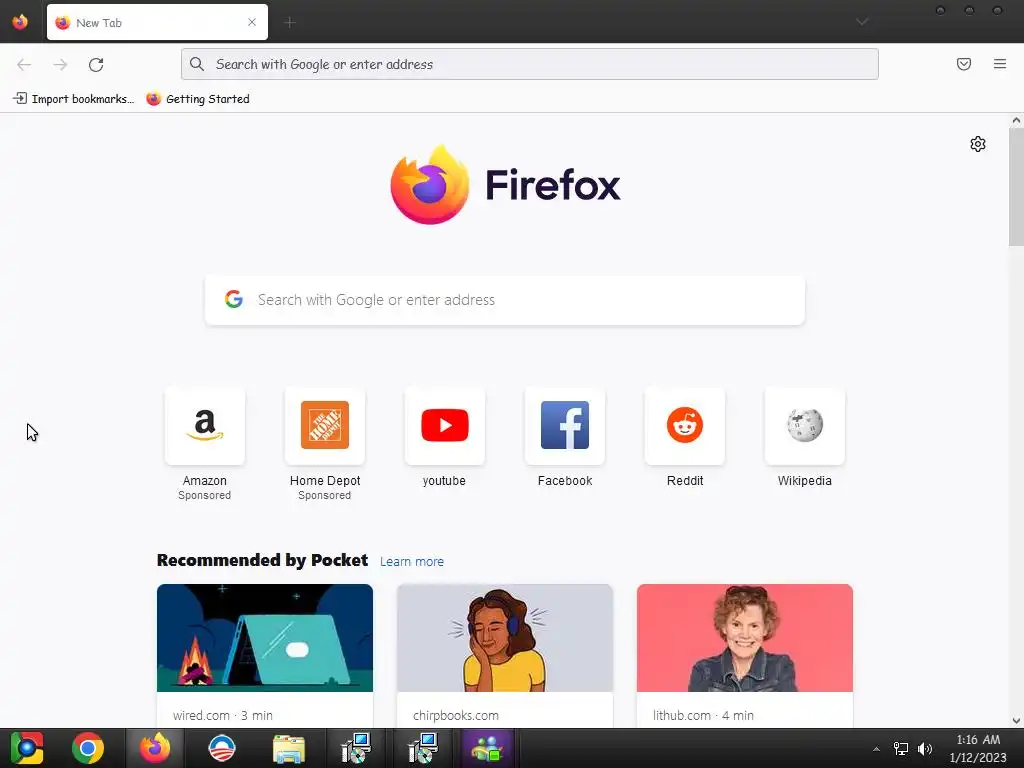Focus the center Google search box

[505, 300]
